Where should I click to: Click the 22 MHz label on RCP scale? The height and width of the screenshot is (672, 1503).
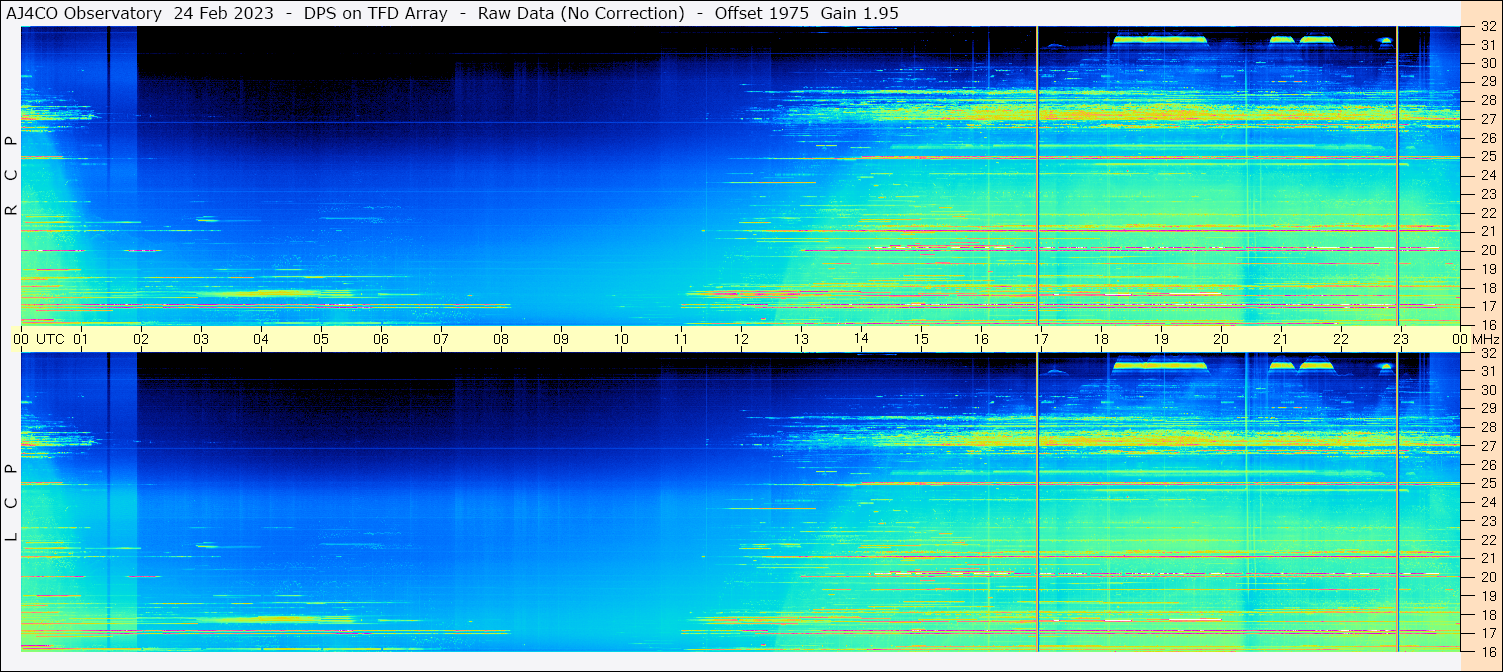1488,213
